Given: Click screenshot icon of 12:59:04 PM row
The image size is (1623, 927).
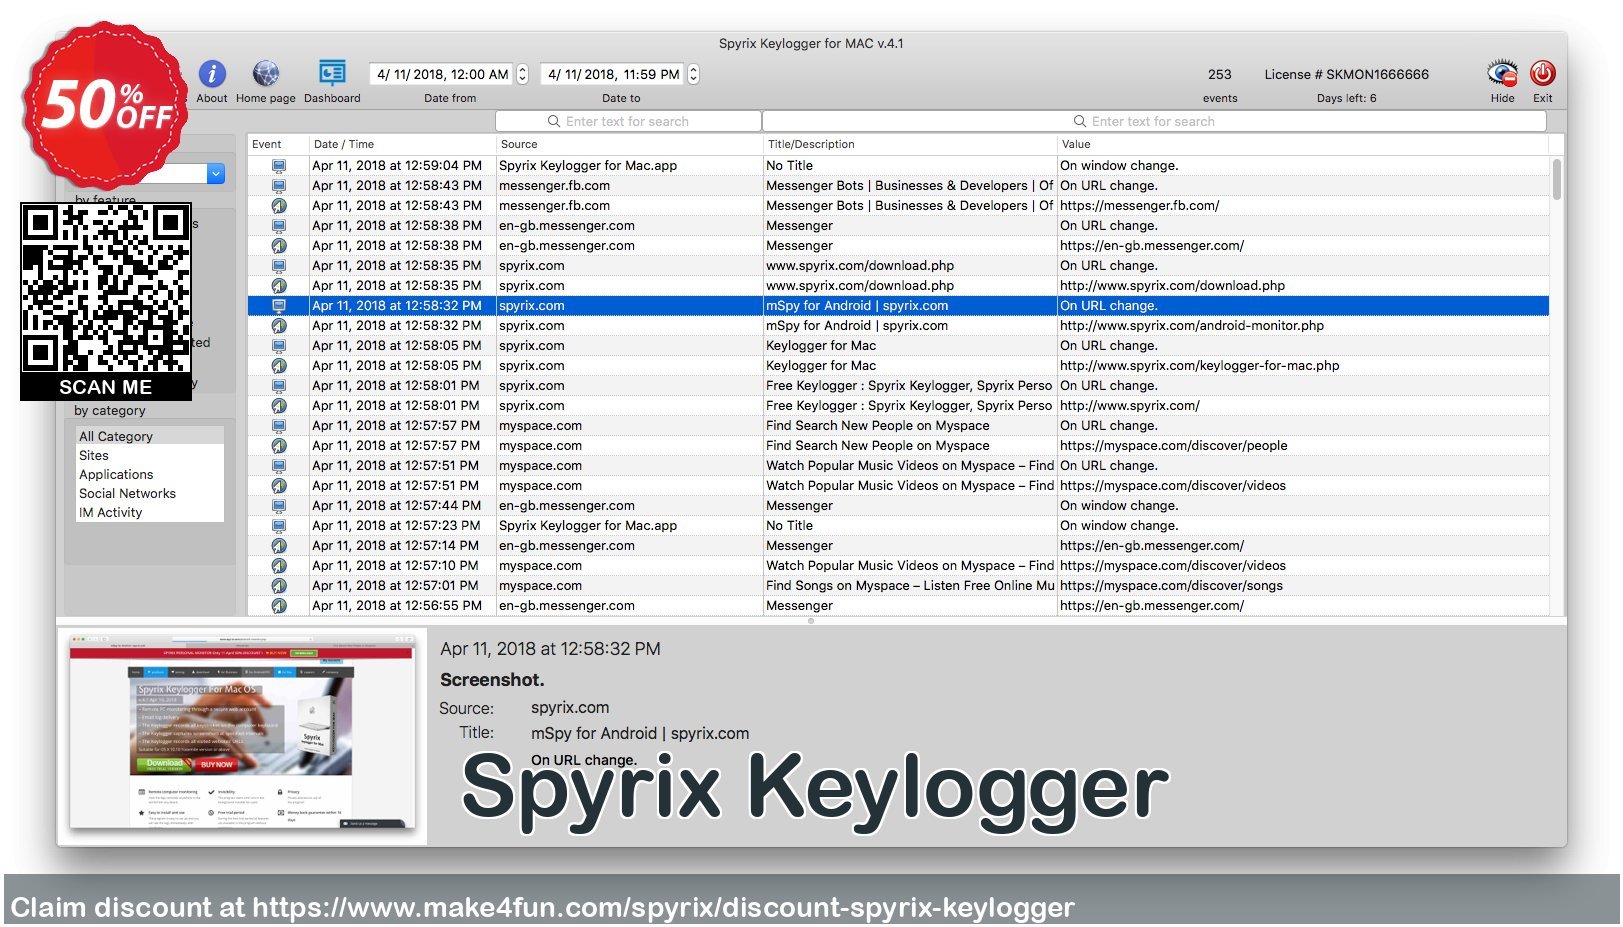Looking at the screenshot, I should [279, 166].
